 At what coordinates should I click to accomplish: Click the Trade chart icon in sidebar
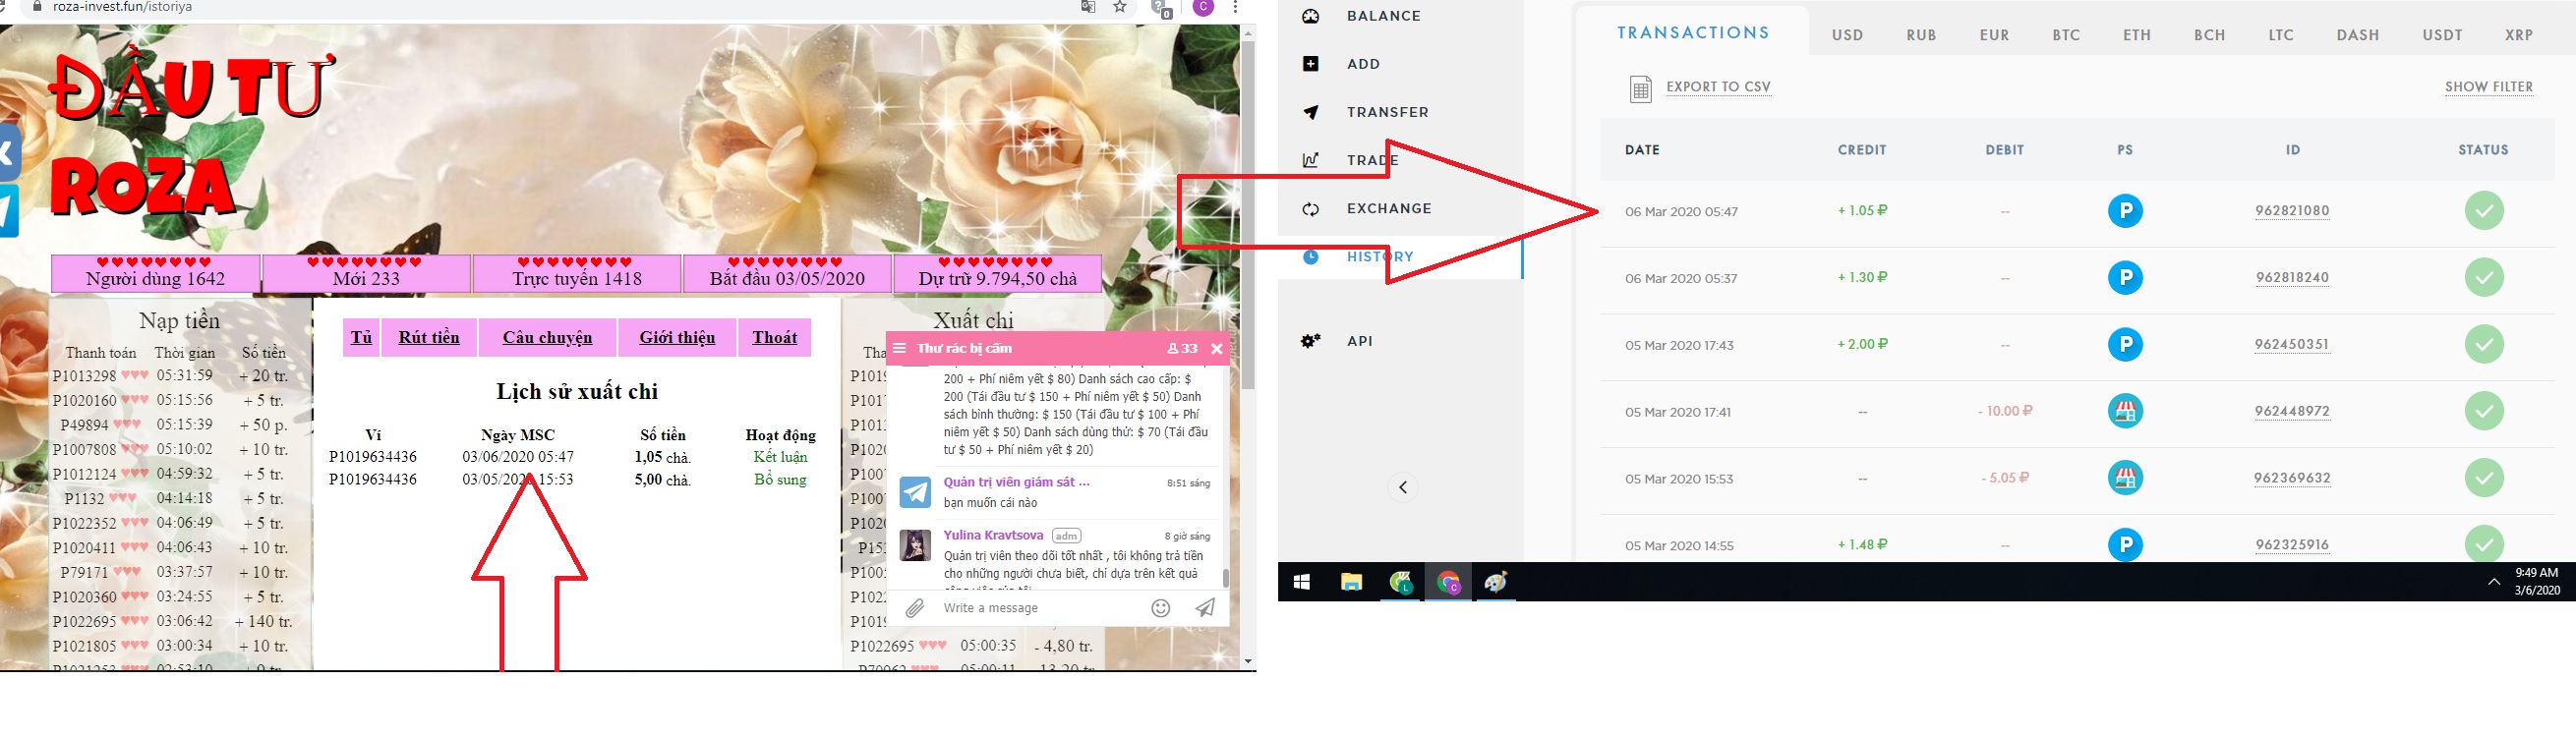(x=1310, y=160)
